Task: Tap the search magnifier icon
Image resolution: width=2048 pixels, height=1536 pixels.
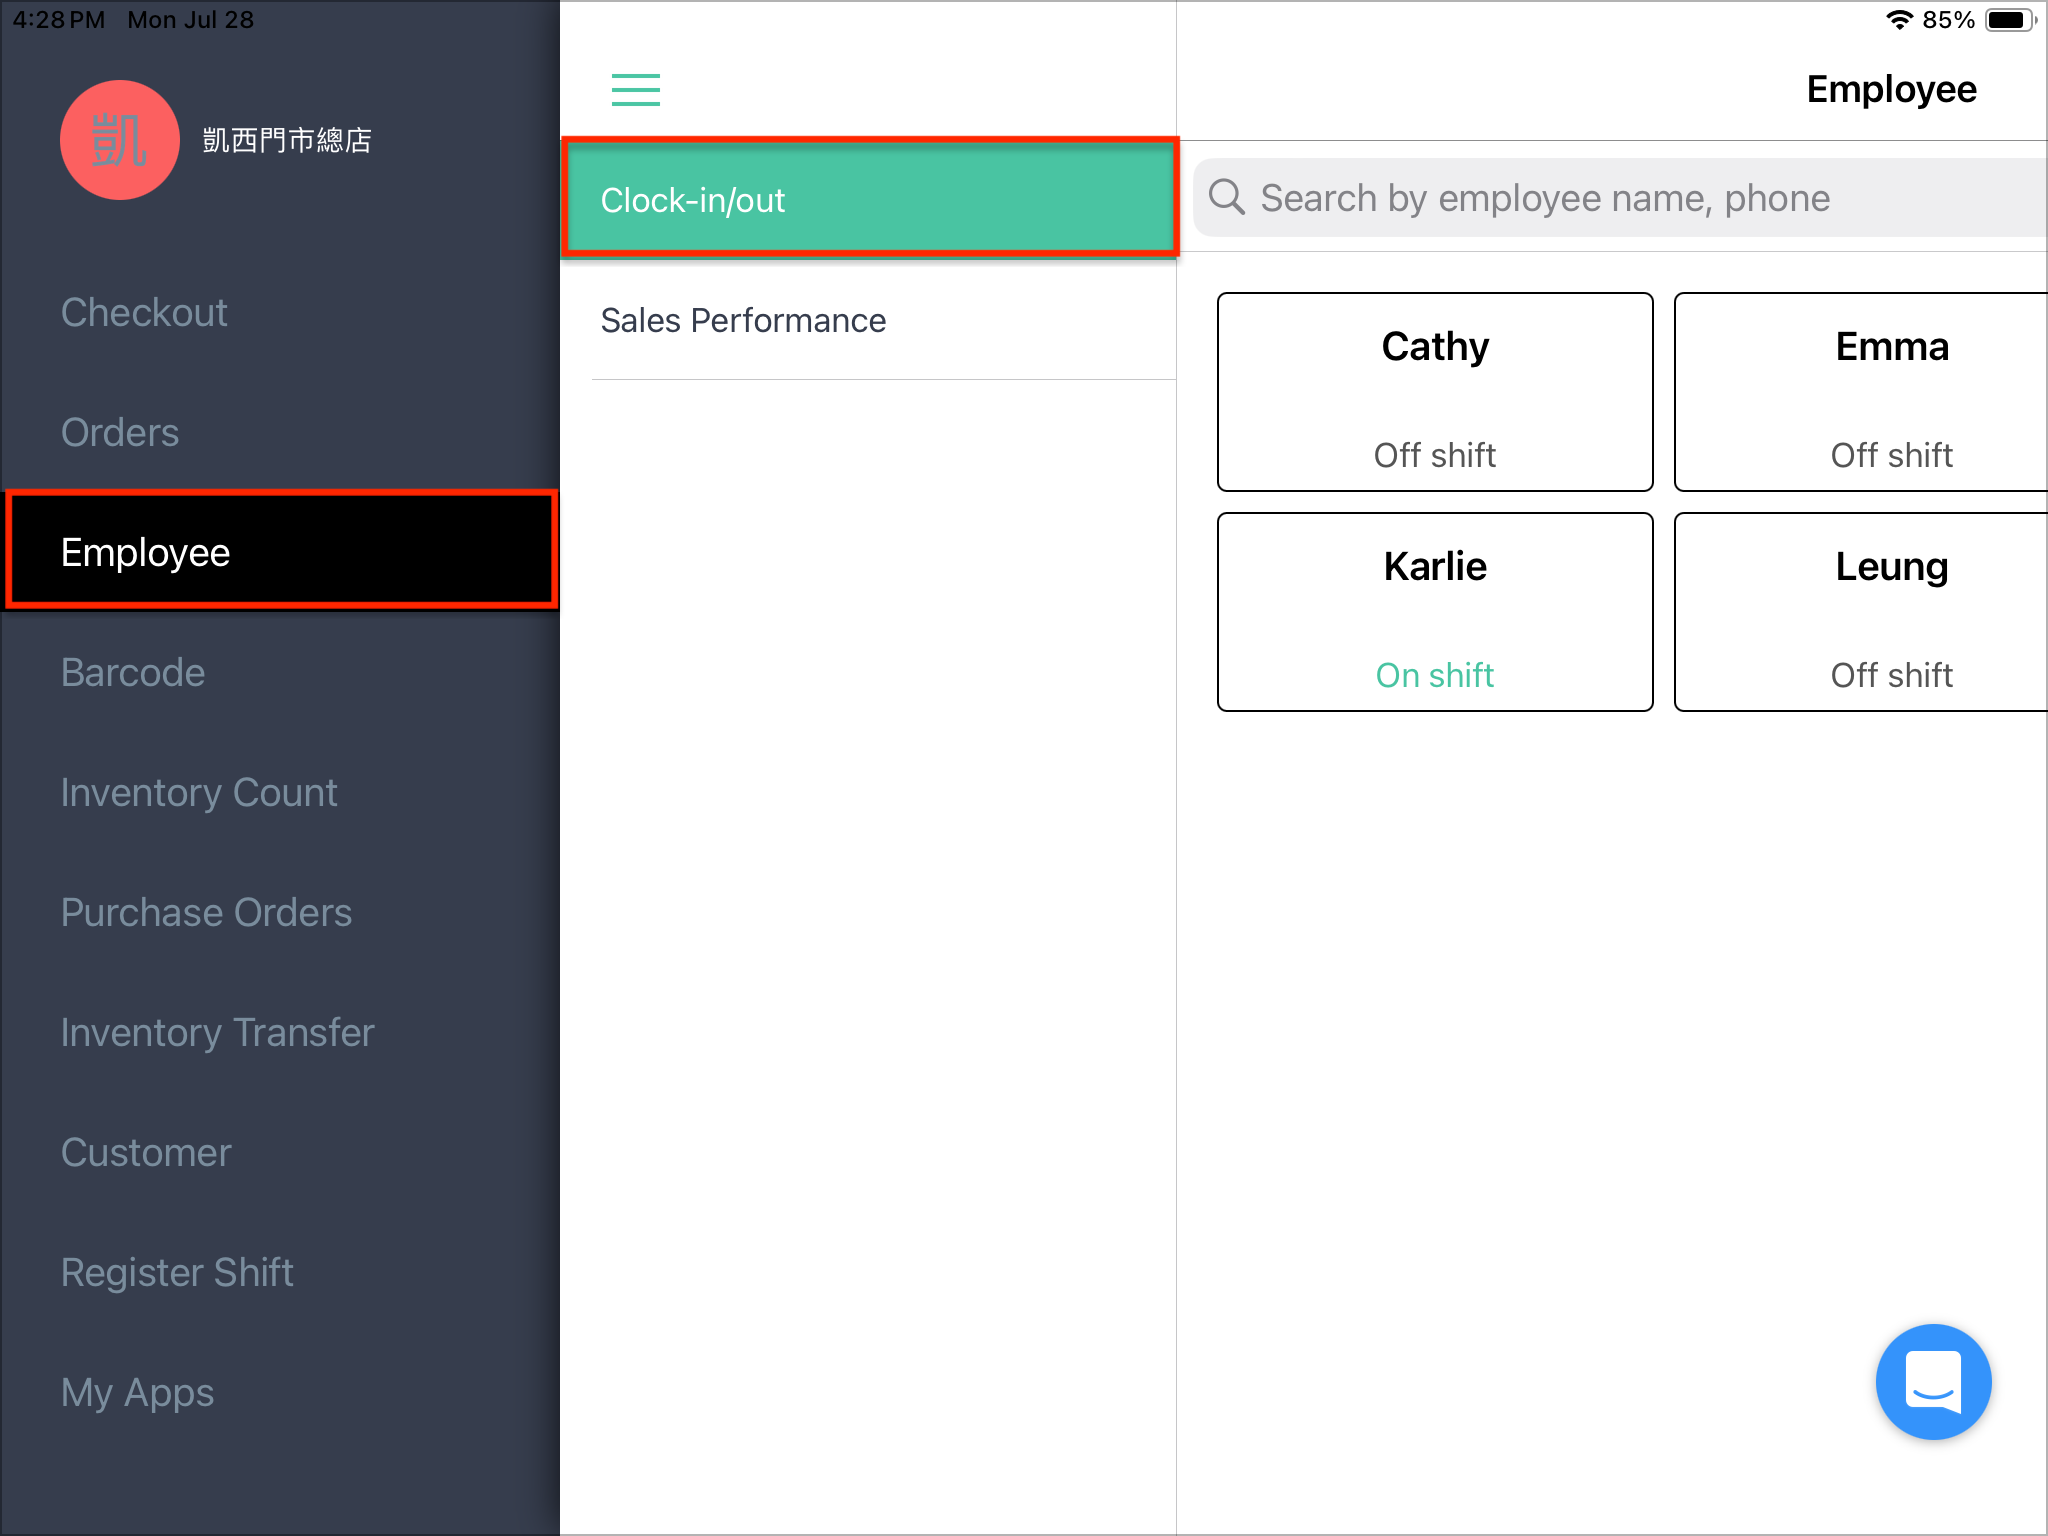Action: pyautogui.click(x=1227, y=198)
